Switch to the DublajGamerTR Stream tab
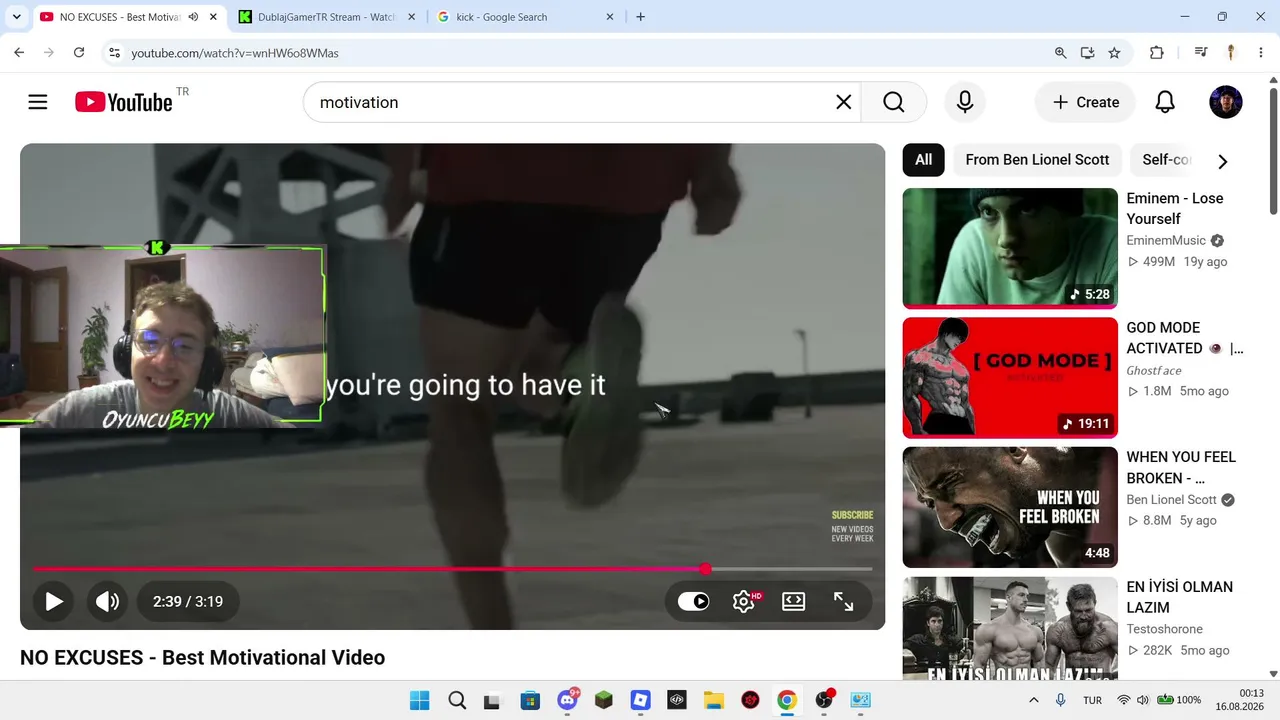Image resolution: width=1280 pixels, height=720 pixels. click(327, 17)
